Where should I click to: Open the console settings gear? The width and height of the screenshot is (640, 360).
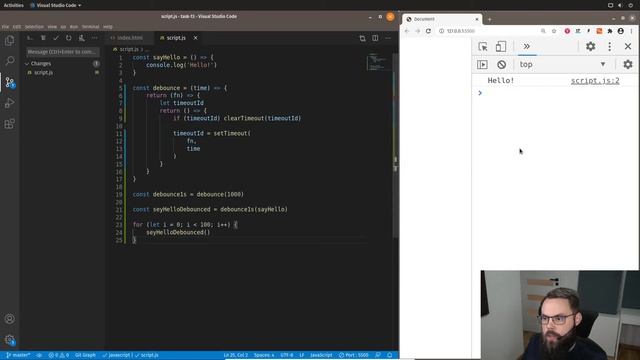click(x=628, y=64)
